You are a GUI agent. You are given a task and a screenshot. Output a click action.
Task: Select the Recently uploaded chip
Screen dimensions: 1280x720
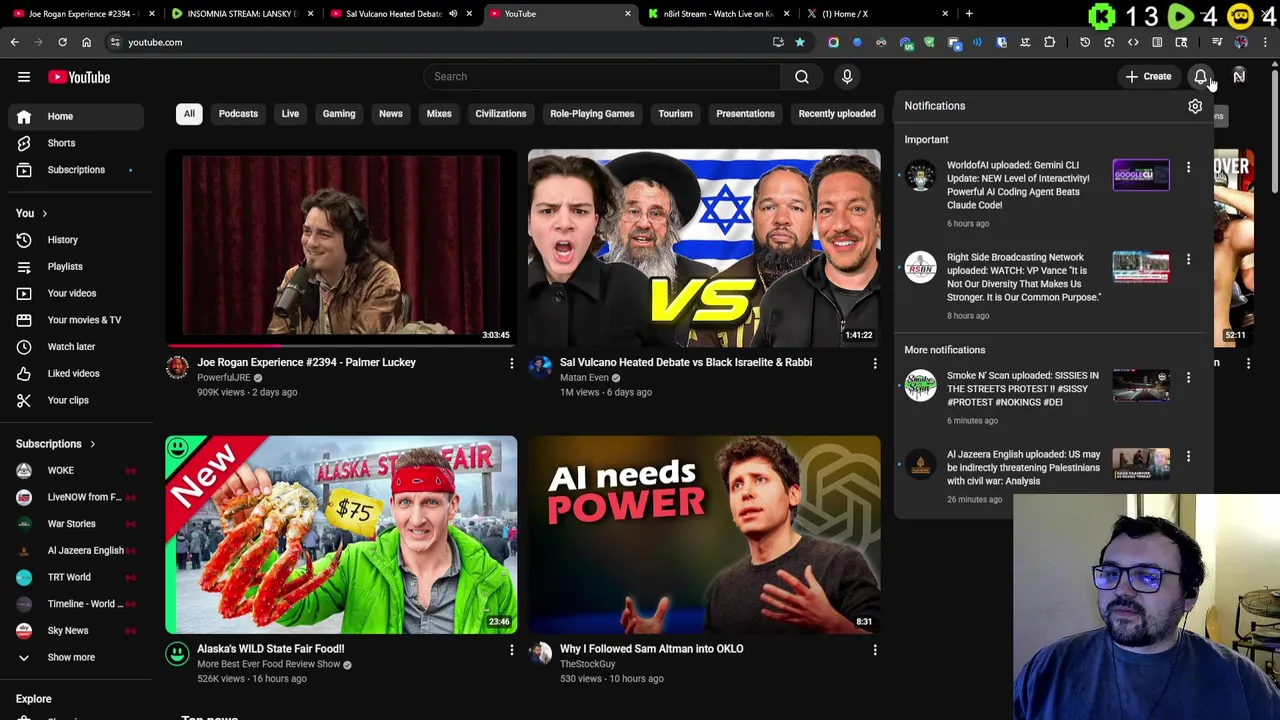click(837, 114)
